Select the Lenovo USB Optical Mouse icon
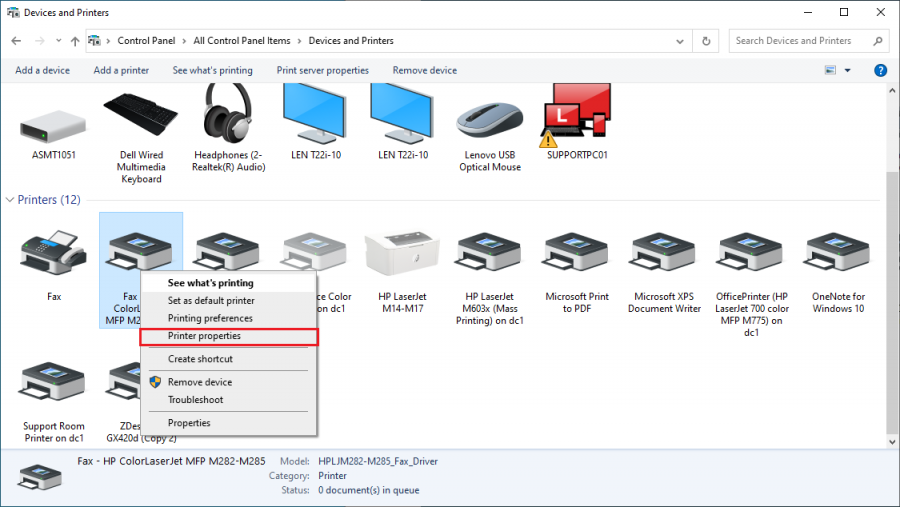The height and width of the screenshot is (507, 900). pyautogui.click(x=490, y=121)
